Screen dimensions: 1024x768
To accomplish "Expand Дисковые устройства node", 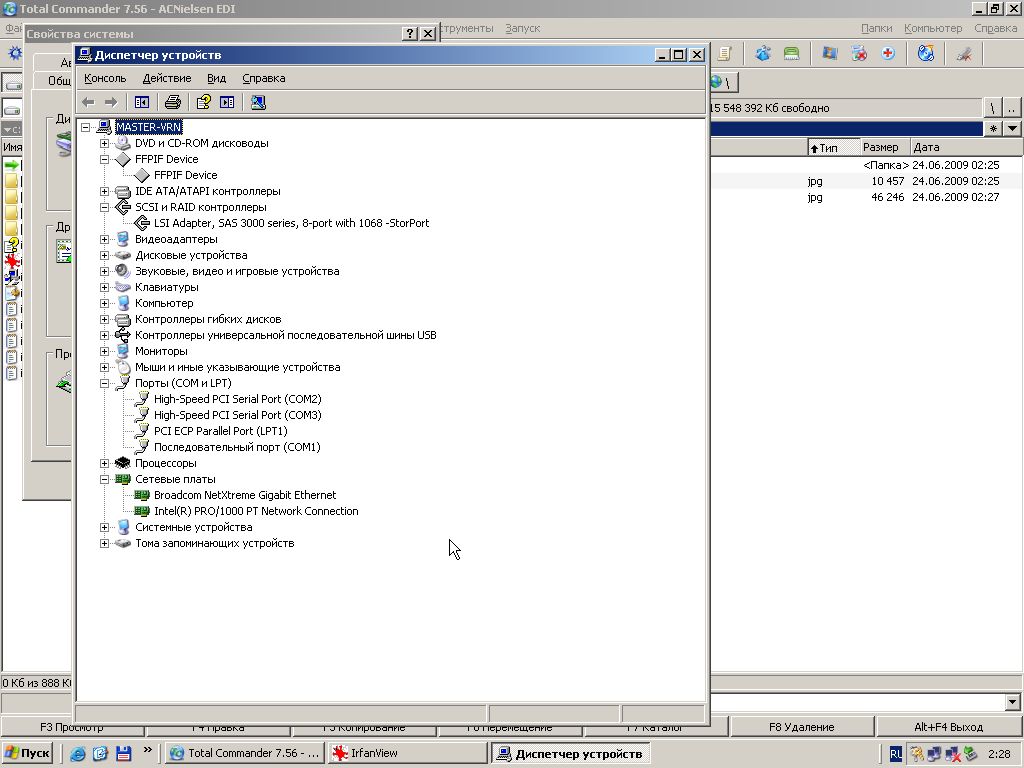I will click(104, 255).
